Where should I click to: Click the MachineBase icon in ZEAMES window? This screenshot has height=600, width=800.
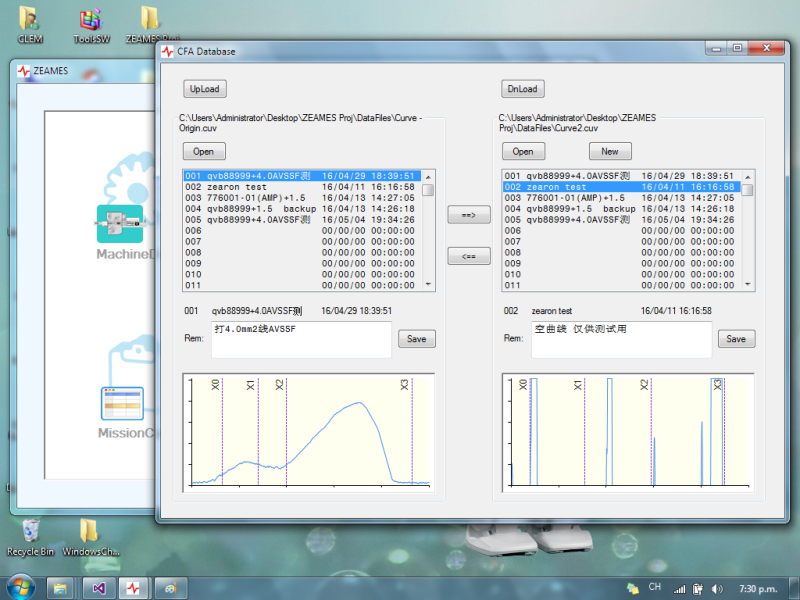pyautogui.click(x=121, y=225)
